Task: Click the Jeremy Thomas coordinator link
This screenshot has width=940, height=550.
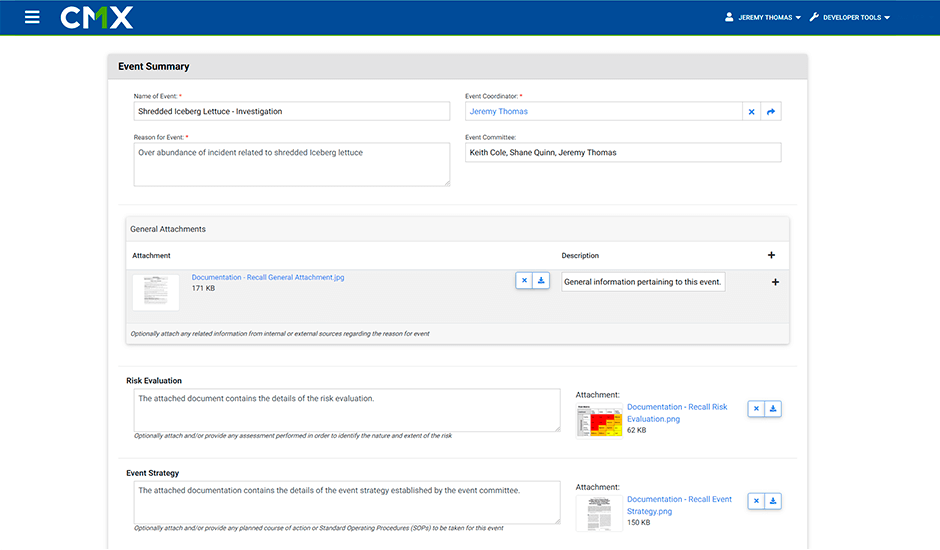Action: [499, 112]
